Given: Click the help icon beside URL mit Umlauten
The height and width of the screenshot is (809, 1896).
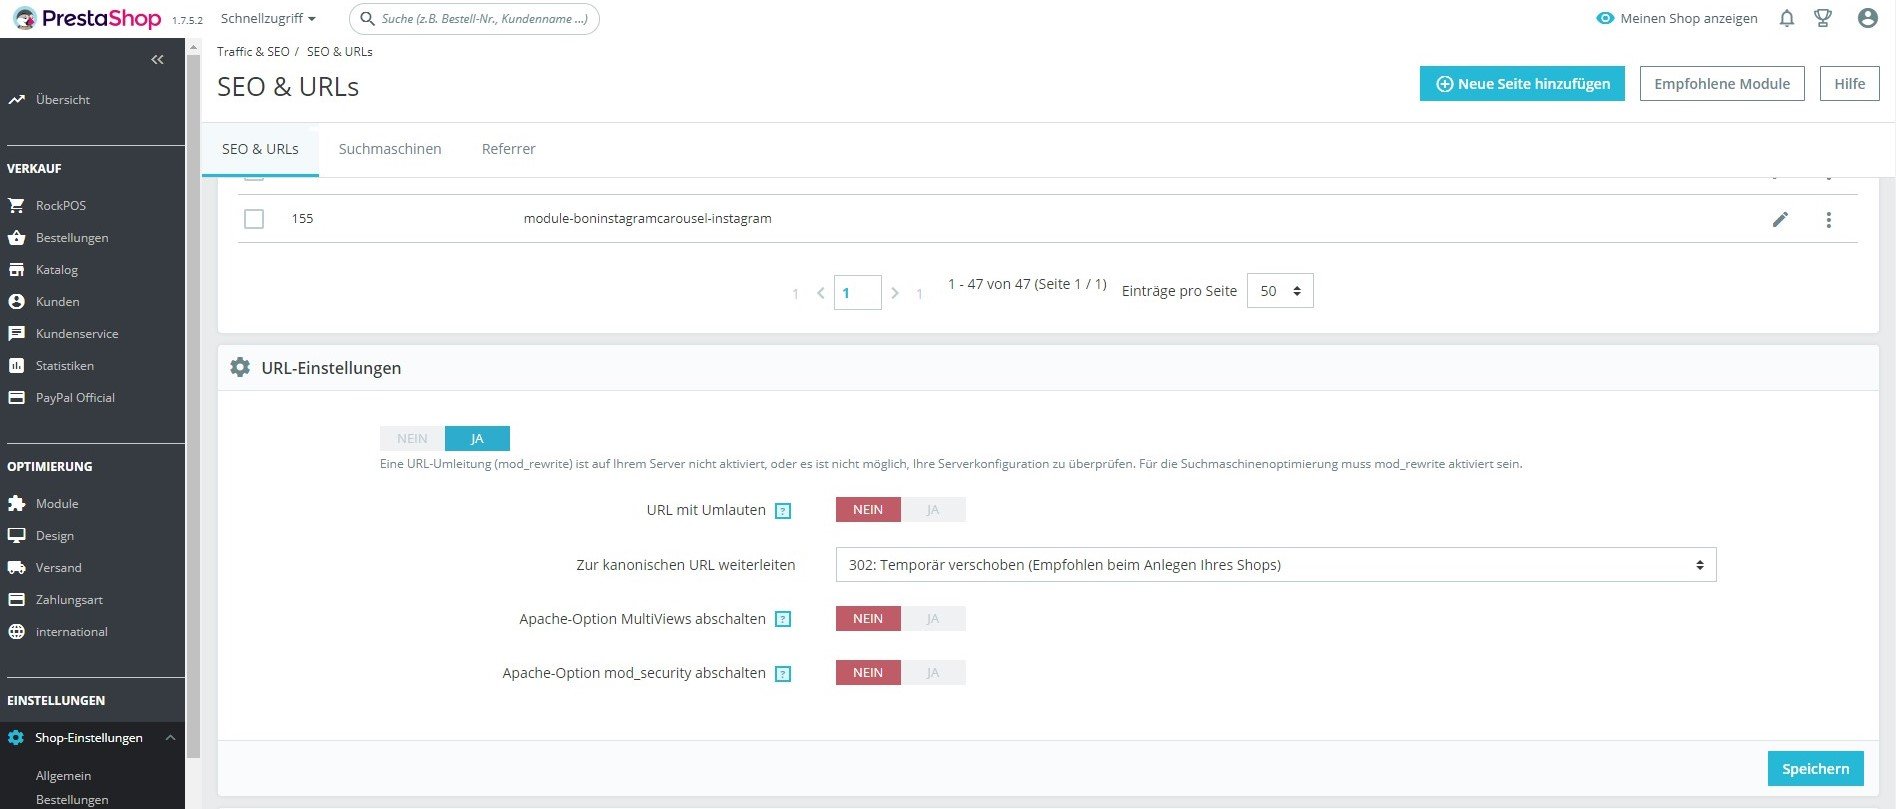Looking at the screenshot, I should (783, 511).
